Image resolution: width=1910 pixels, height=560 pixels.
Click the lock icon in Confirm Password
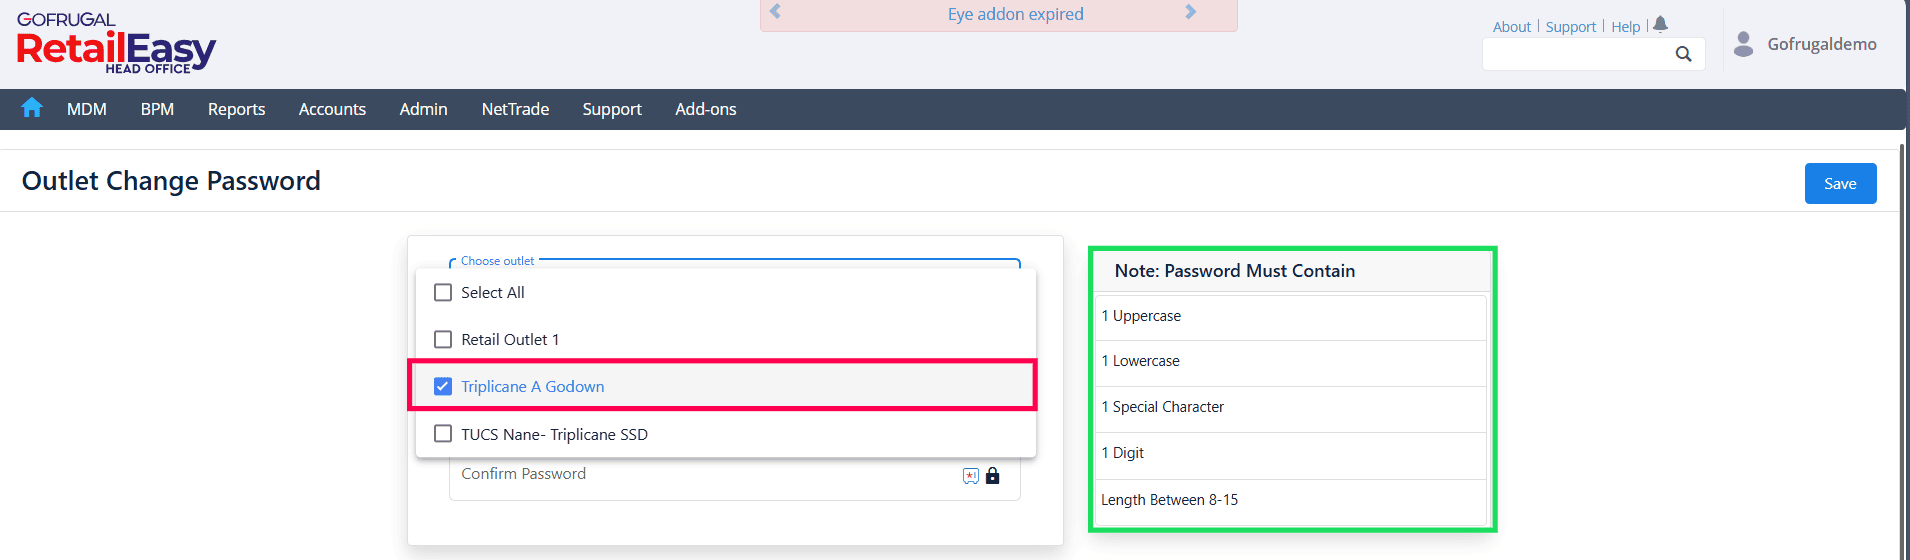click(x=992, y=476)
